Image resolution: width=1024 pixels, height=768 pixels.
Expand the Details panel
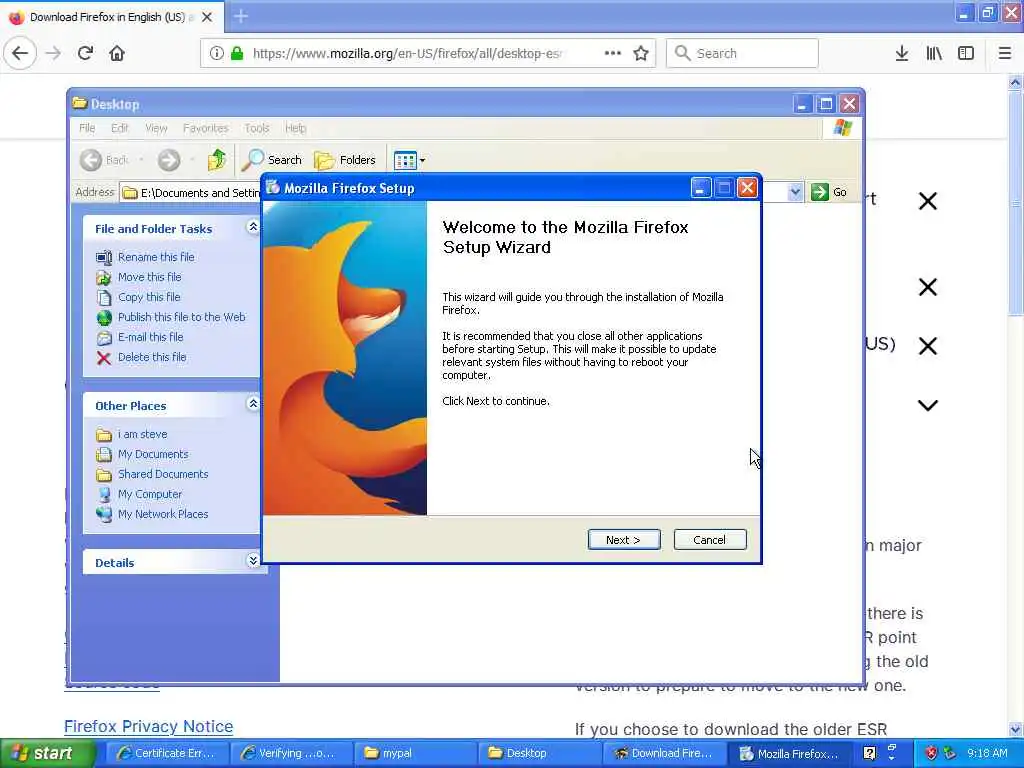tap(253, 560)
